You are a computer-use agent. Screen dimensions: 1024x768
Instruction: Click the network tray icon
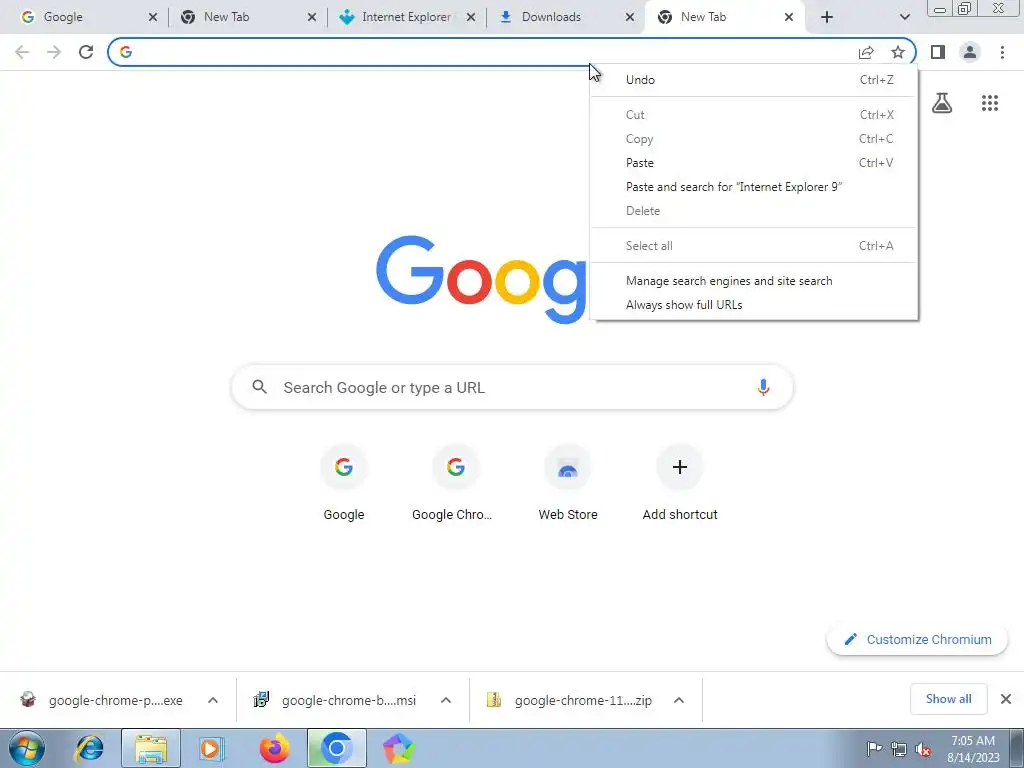[x=899, y=749]
